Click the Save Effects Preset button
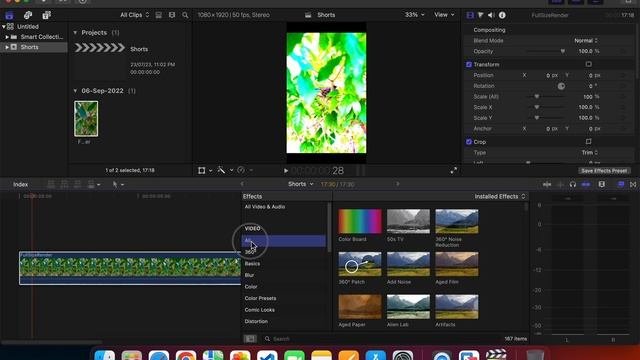 pyautogui.click(x=604, y=171)
